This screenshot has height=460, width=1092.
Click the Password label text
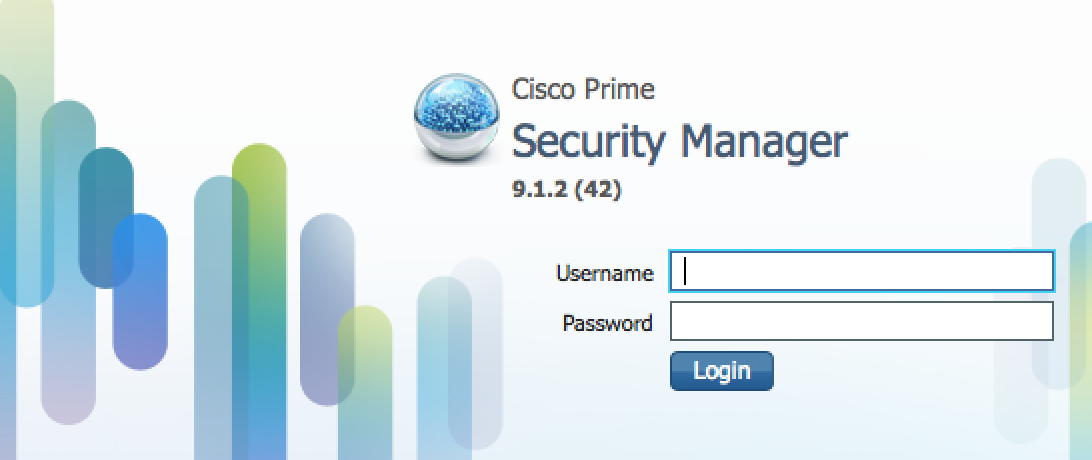click(607, 323)
